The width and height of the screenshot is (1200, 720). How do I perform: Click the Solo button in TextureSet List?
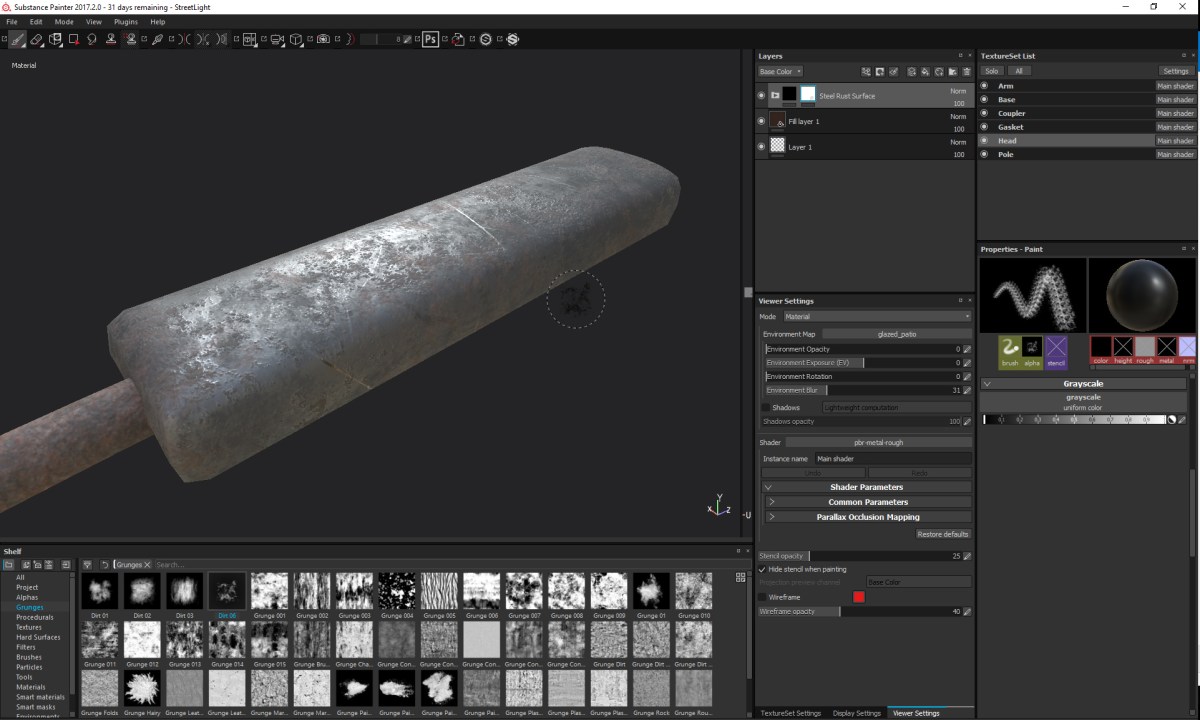(x=991, y=71)
